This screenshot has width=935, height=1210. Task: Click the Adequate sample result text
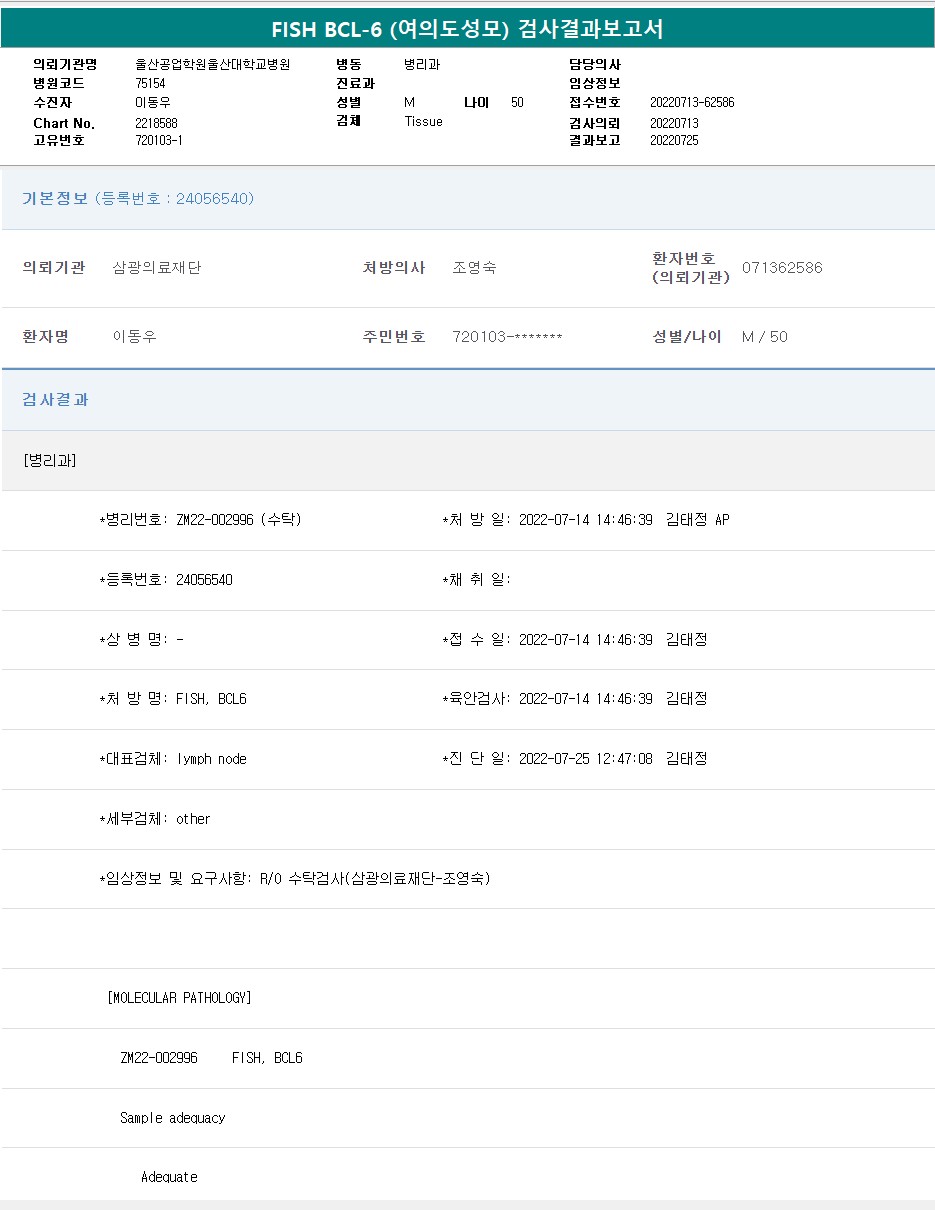(x=169, y=1177)
